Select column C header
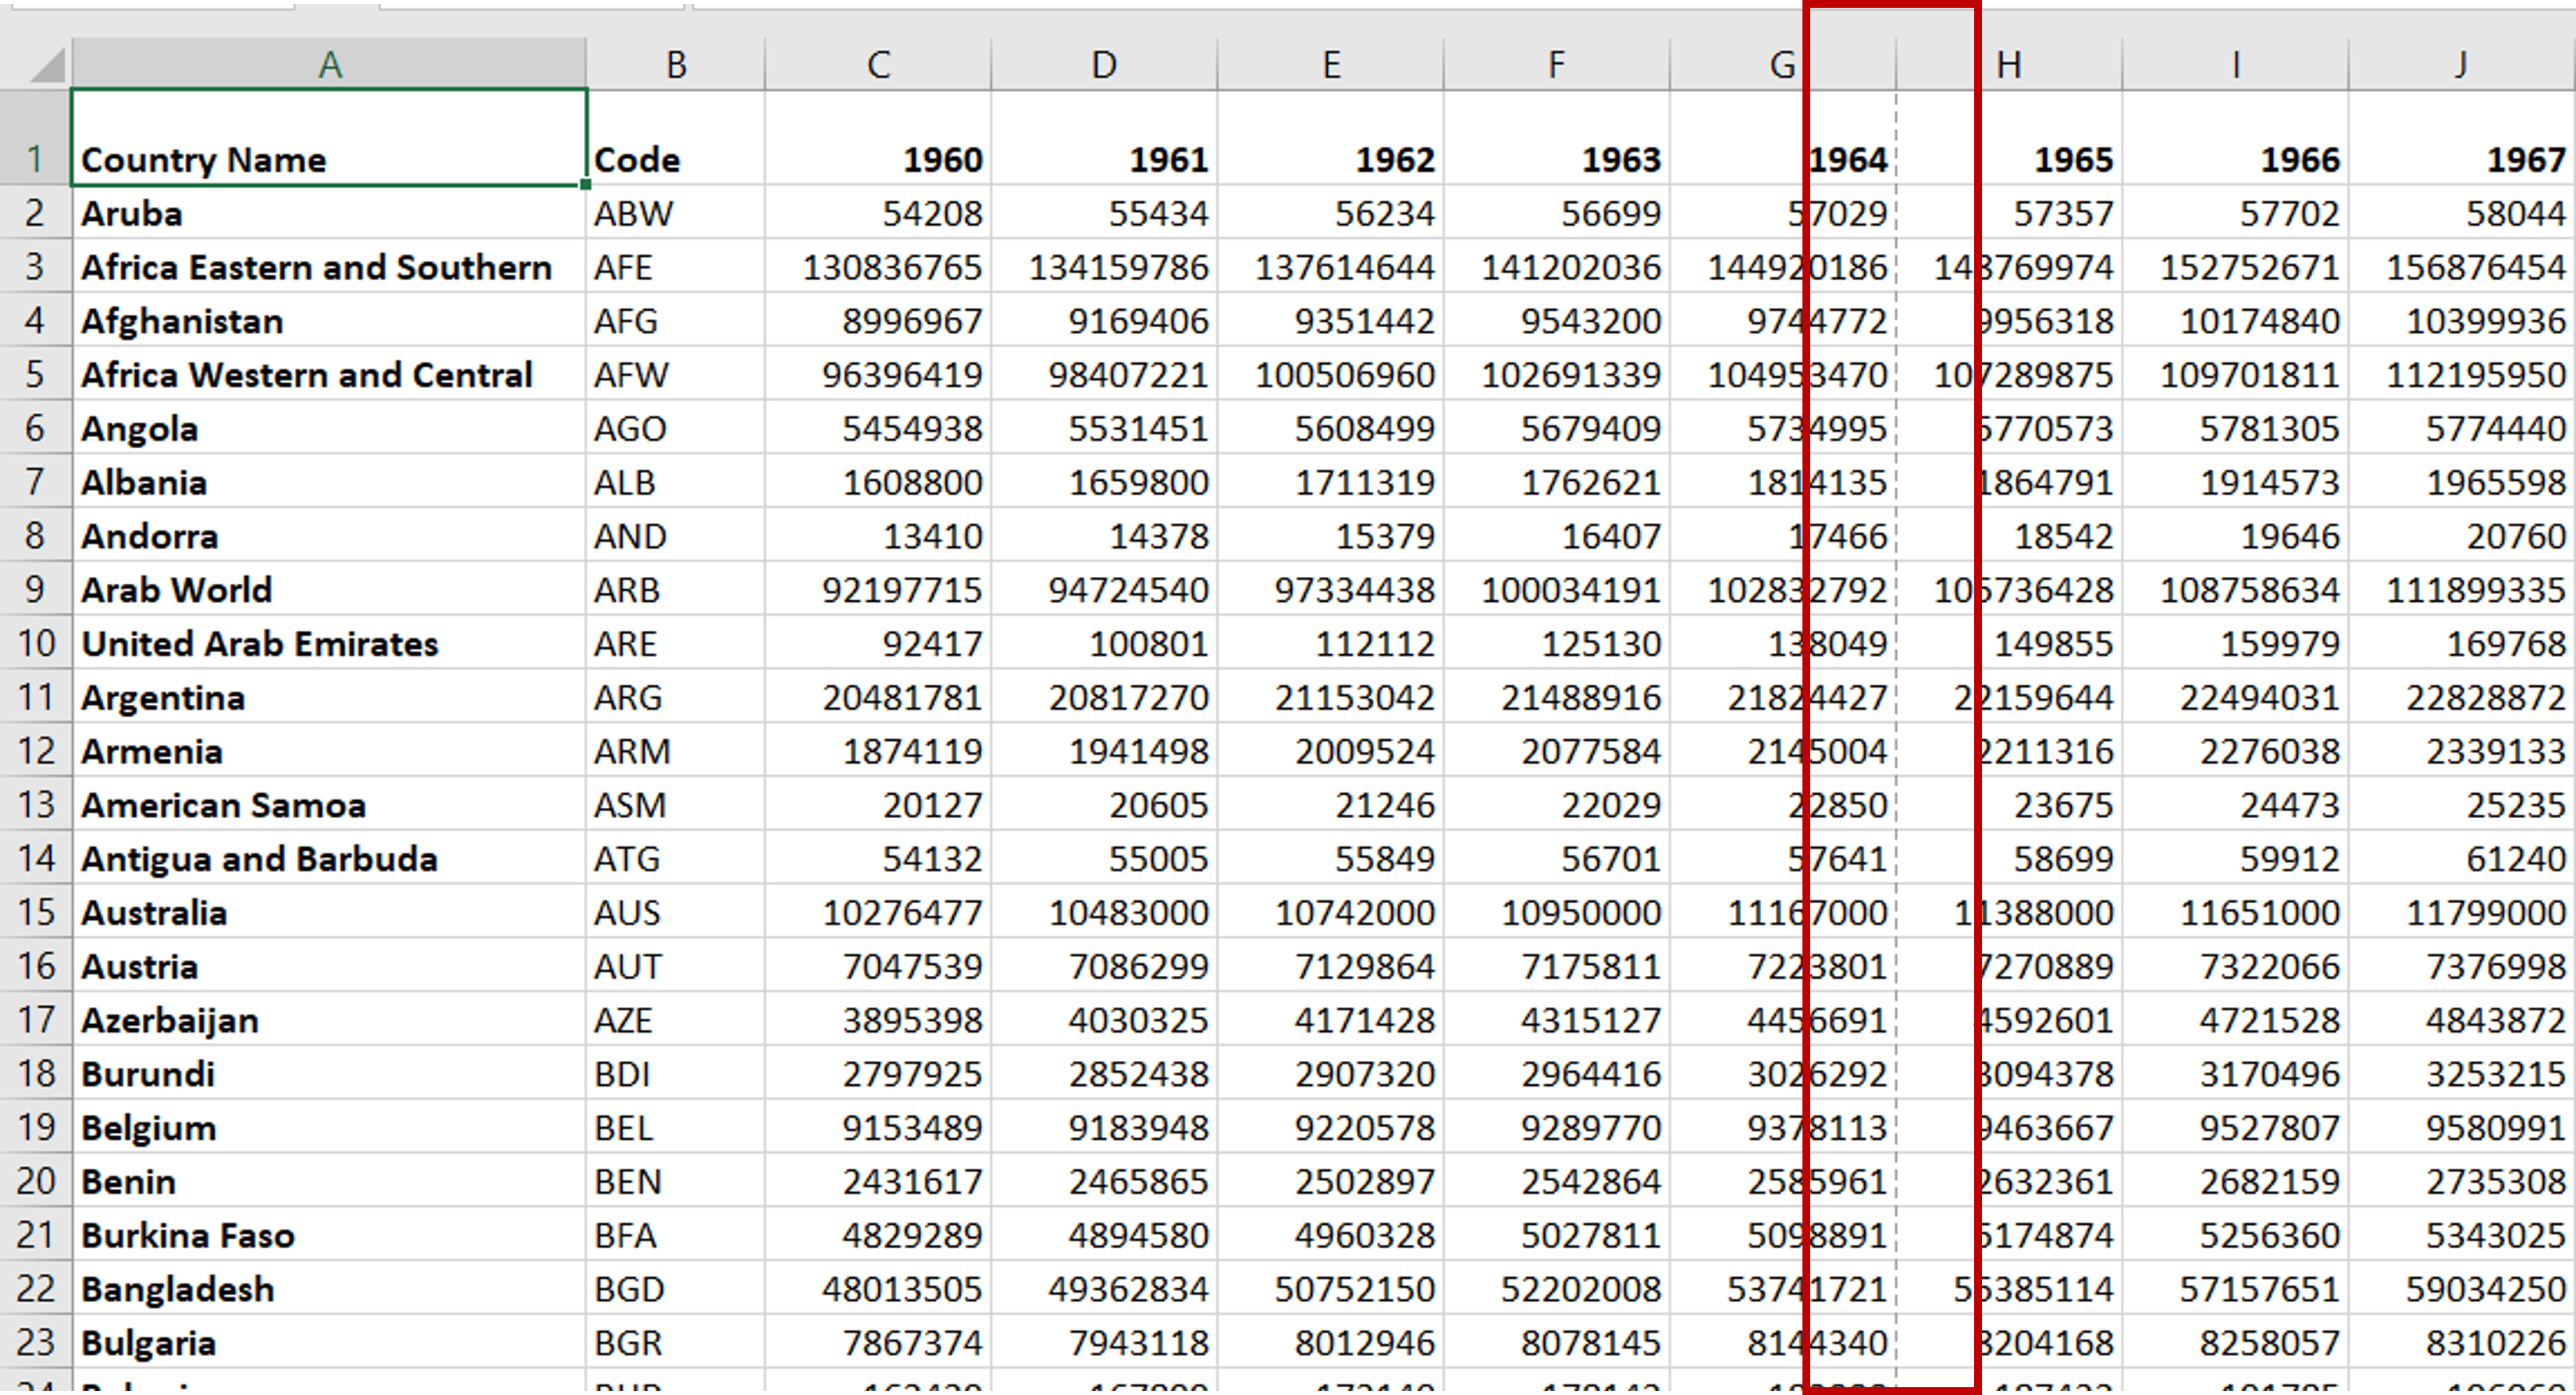This screenshot has height=1395, width=2576. [878, 64]
